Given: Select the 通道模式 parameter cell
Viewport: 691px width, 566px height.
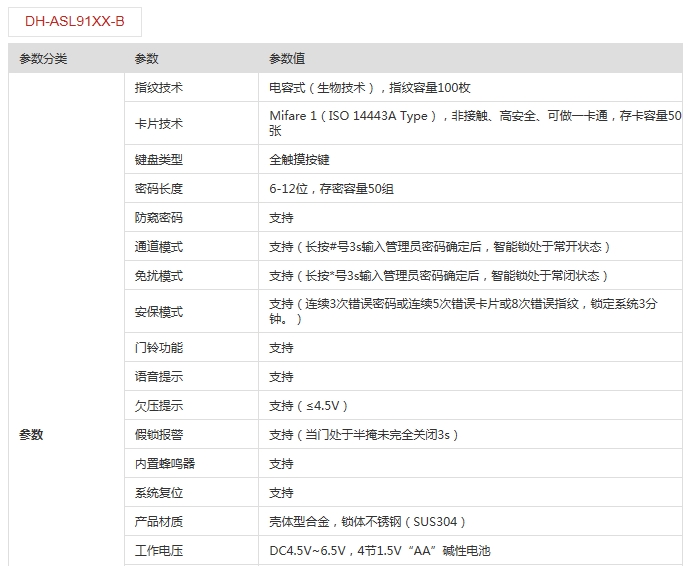Looking at the screenshot, I should click(x=192, y=246).
